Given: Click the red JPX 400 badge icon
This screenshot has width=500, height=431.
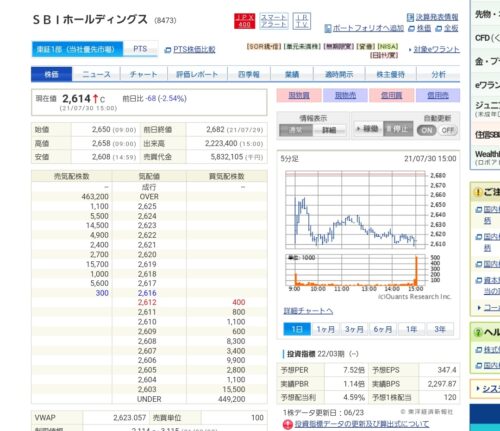Looking at the screenshot, I should pyautogui.click(x=244, y=21).
